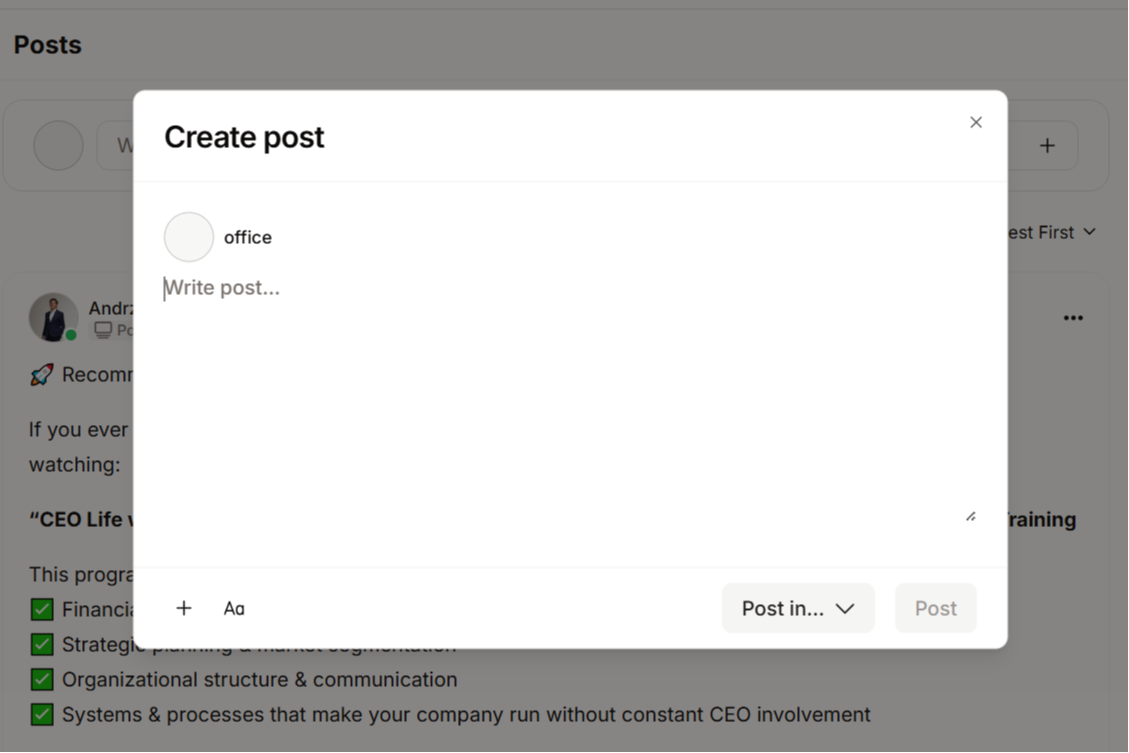Close the Create post dialog
The width and height of the screenshot is (1129, 753).
click(976, 122)
